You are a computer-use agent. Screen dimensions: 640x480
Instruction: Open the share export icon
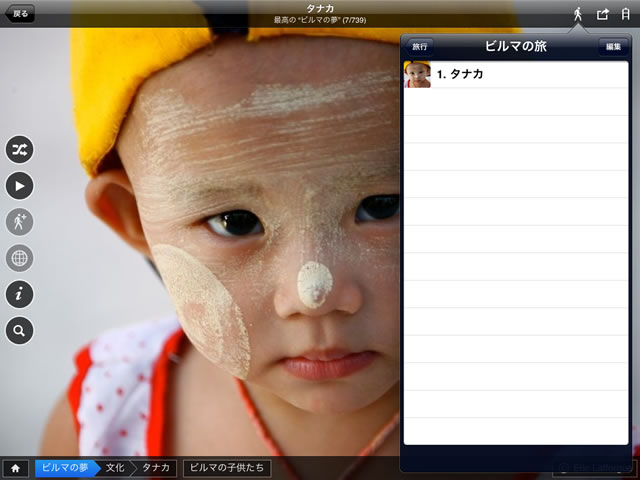602,14
